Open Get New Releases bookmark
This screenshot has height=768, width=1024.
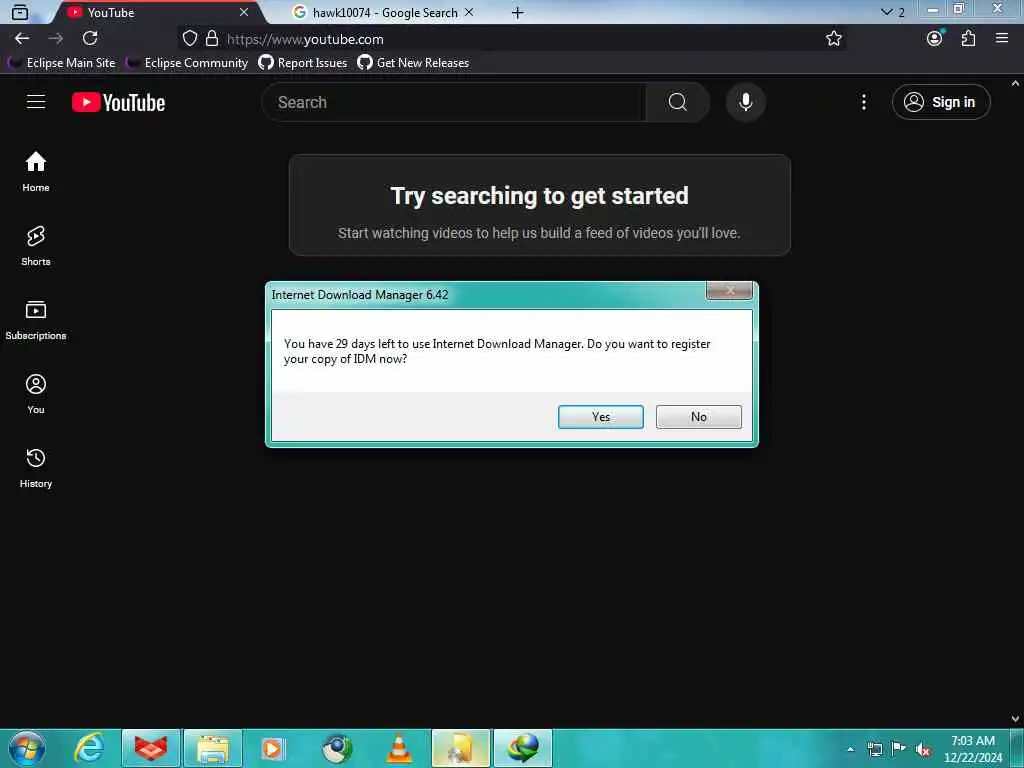point(413,63)
